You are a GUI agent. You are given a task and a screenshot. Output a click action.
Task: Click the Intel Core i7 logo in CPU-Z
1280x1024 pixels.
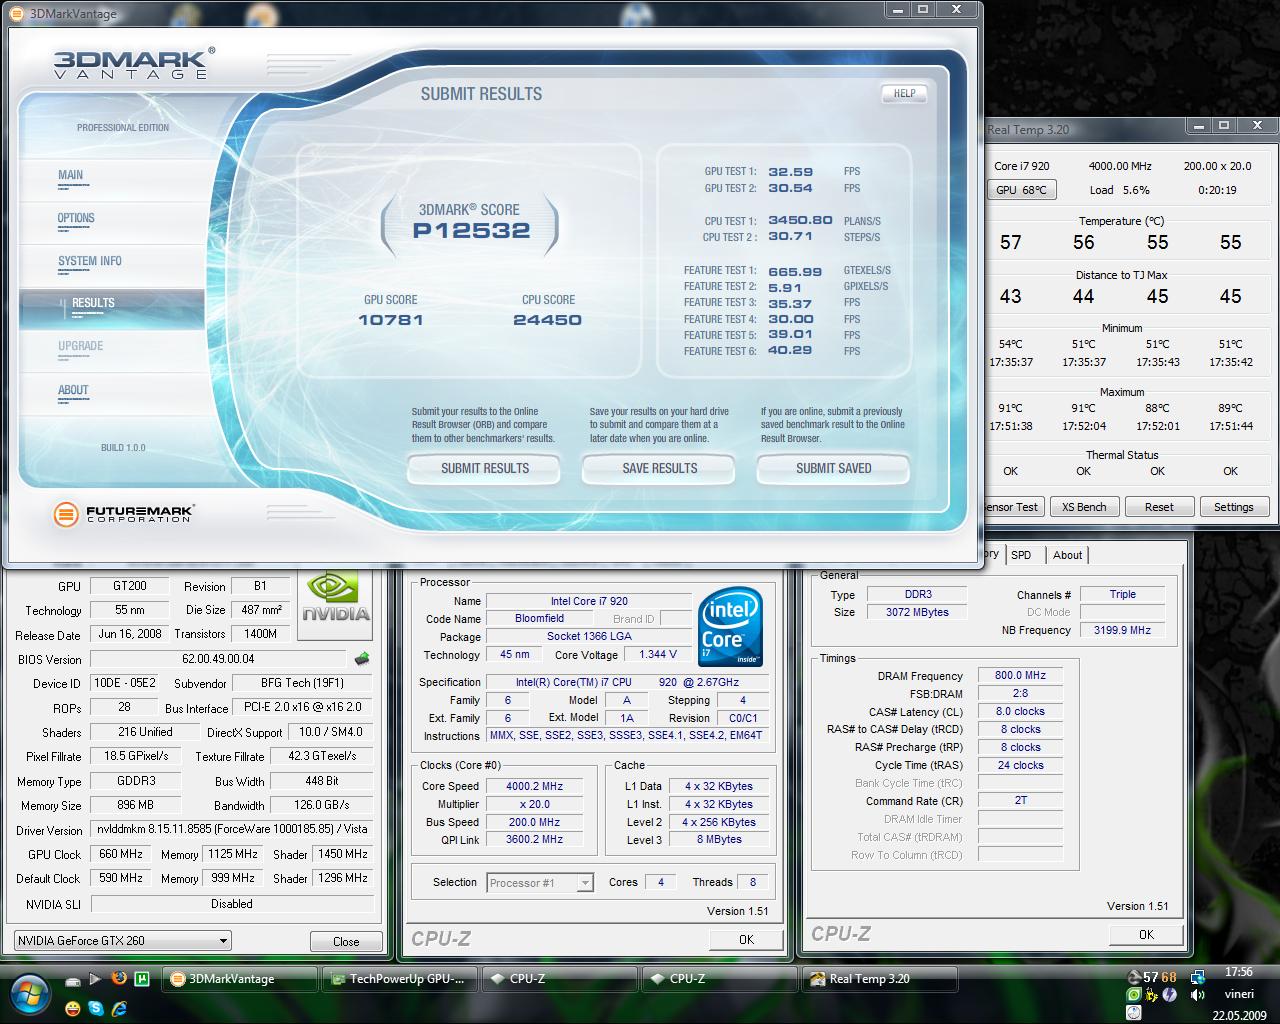(731, 627)
